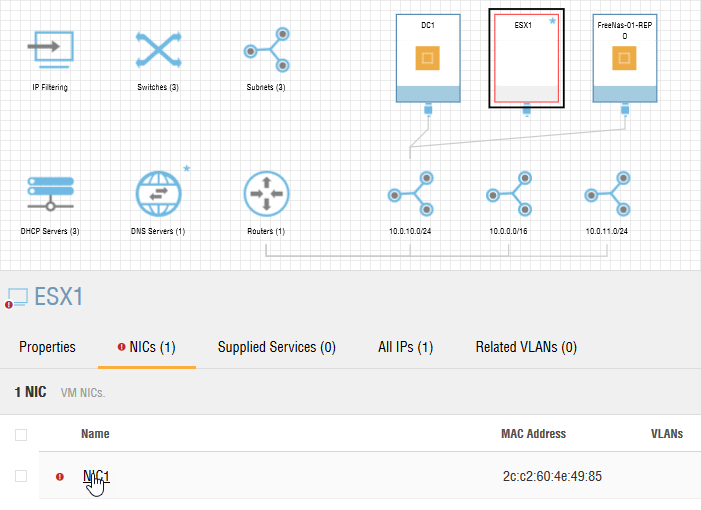This screenshot has width=701, height=510.
Task: Sort by the MAC Address column header
Action: click(x=533, y=434)
